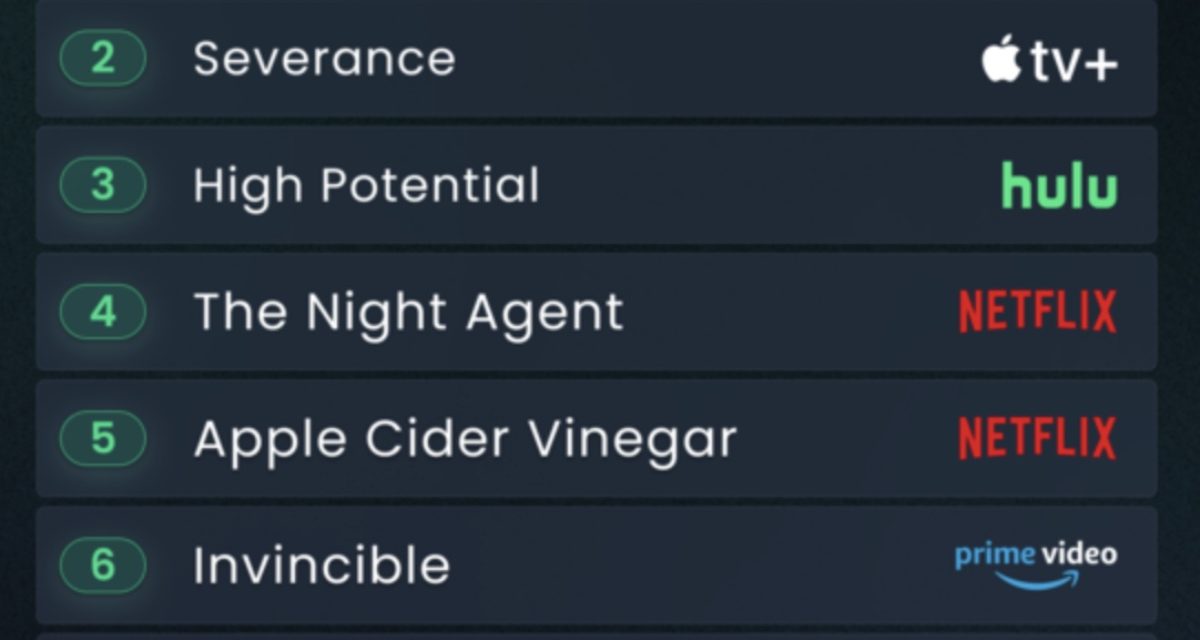Viewport: 1200px width, 640px height.
Task: Click empty space in the Invincible row
Action: [x=700, y=565]
